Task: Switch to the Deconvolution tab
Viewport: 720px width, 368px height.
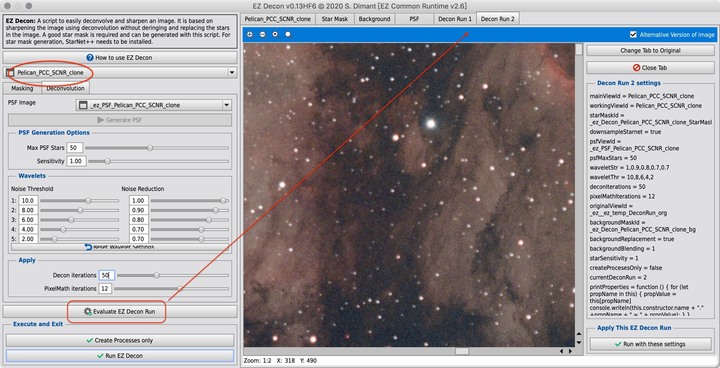Action: click(x=66, y=88)
